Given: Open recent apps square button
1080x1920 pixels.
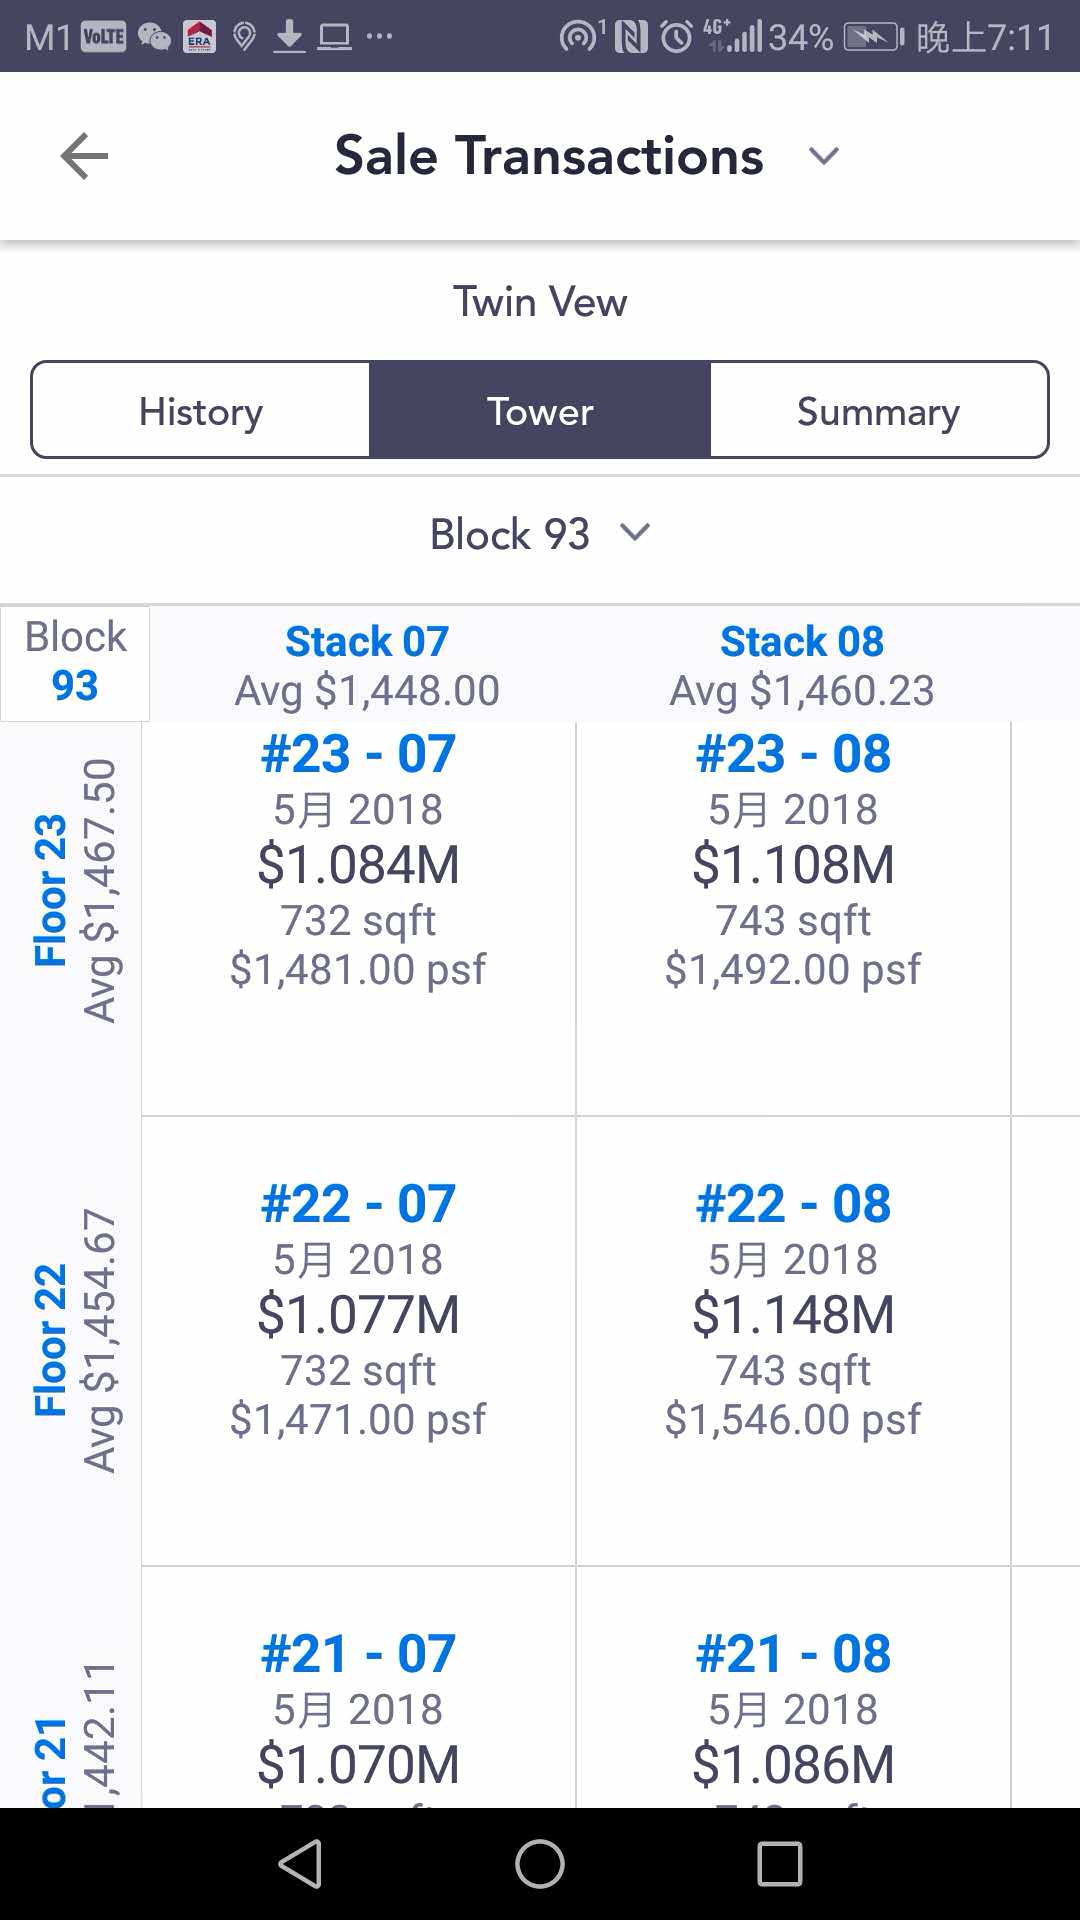Looking at the screenshot, I should (x=779, y=1864).
